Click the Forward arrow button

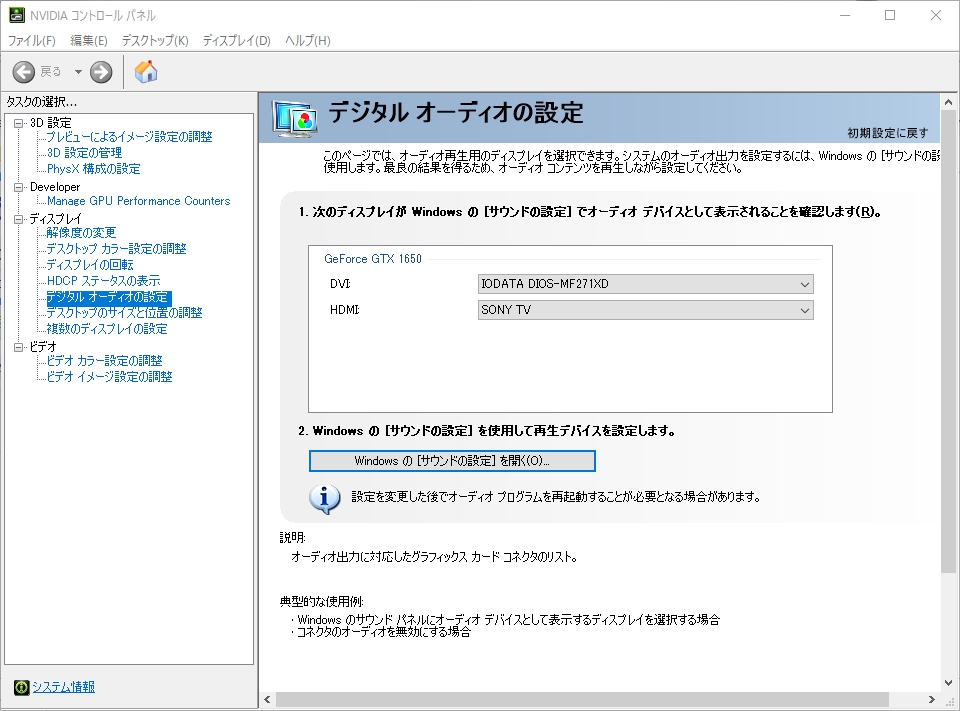tap(101, 72)
